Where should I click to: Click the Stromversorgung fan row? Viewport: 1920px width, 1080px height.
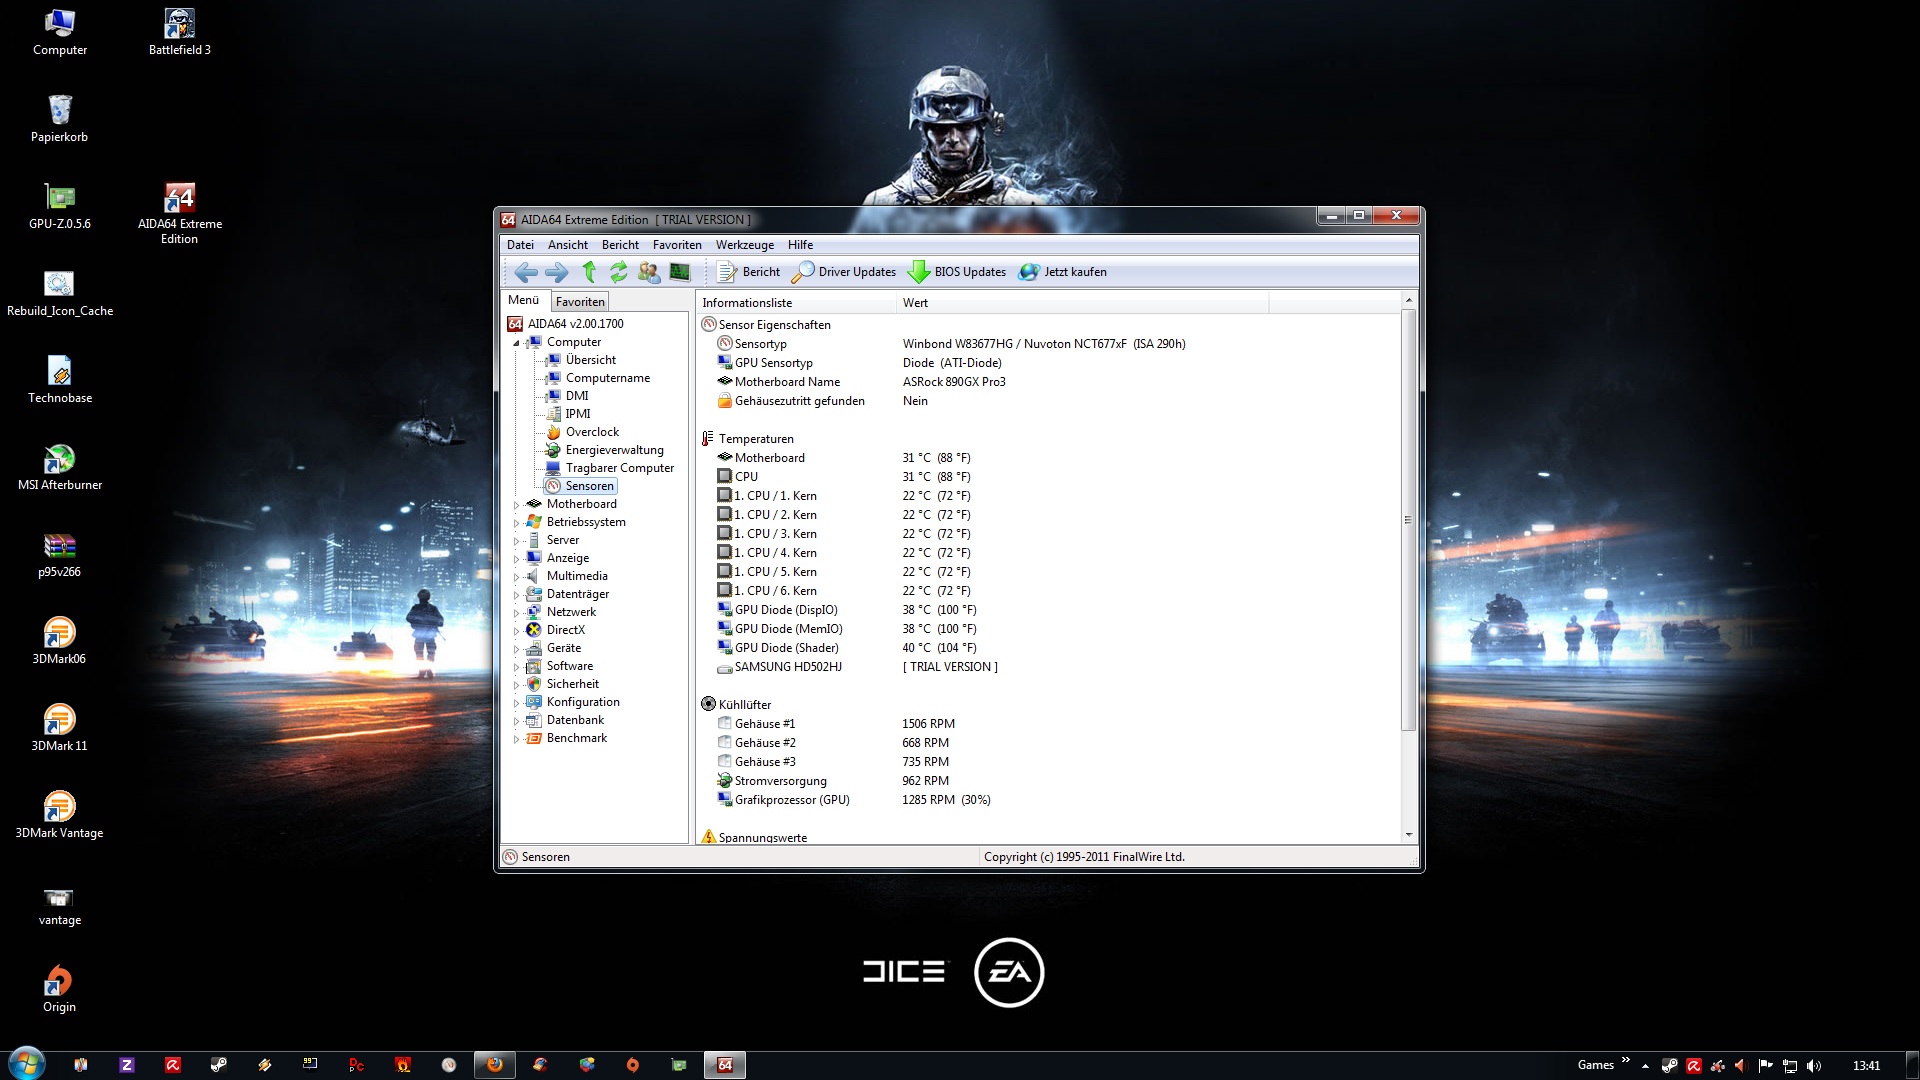tap(1047, 781)
